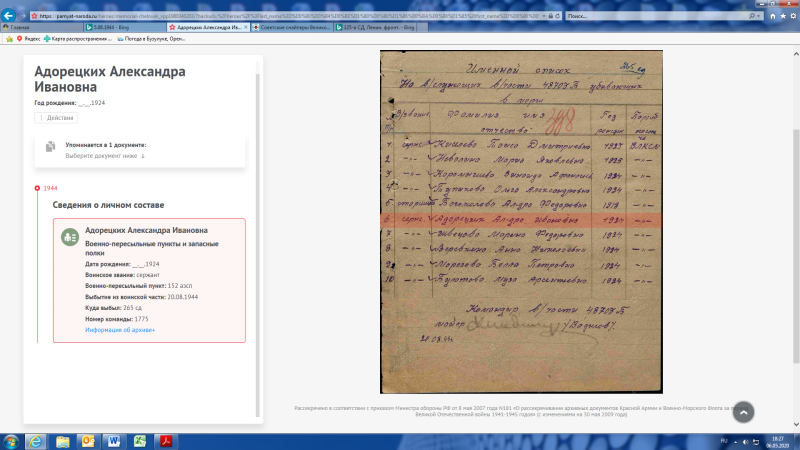This screenshot has height=450, width=800.
Task: Click 'Военно-пересыльный пункт: 152 азсп' text
Action: [x=139, y=286]
